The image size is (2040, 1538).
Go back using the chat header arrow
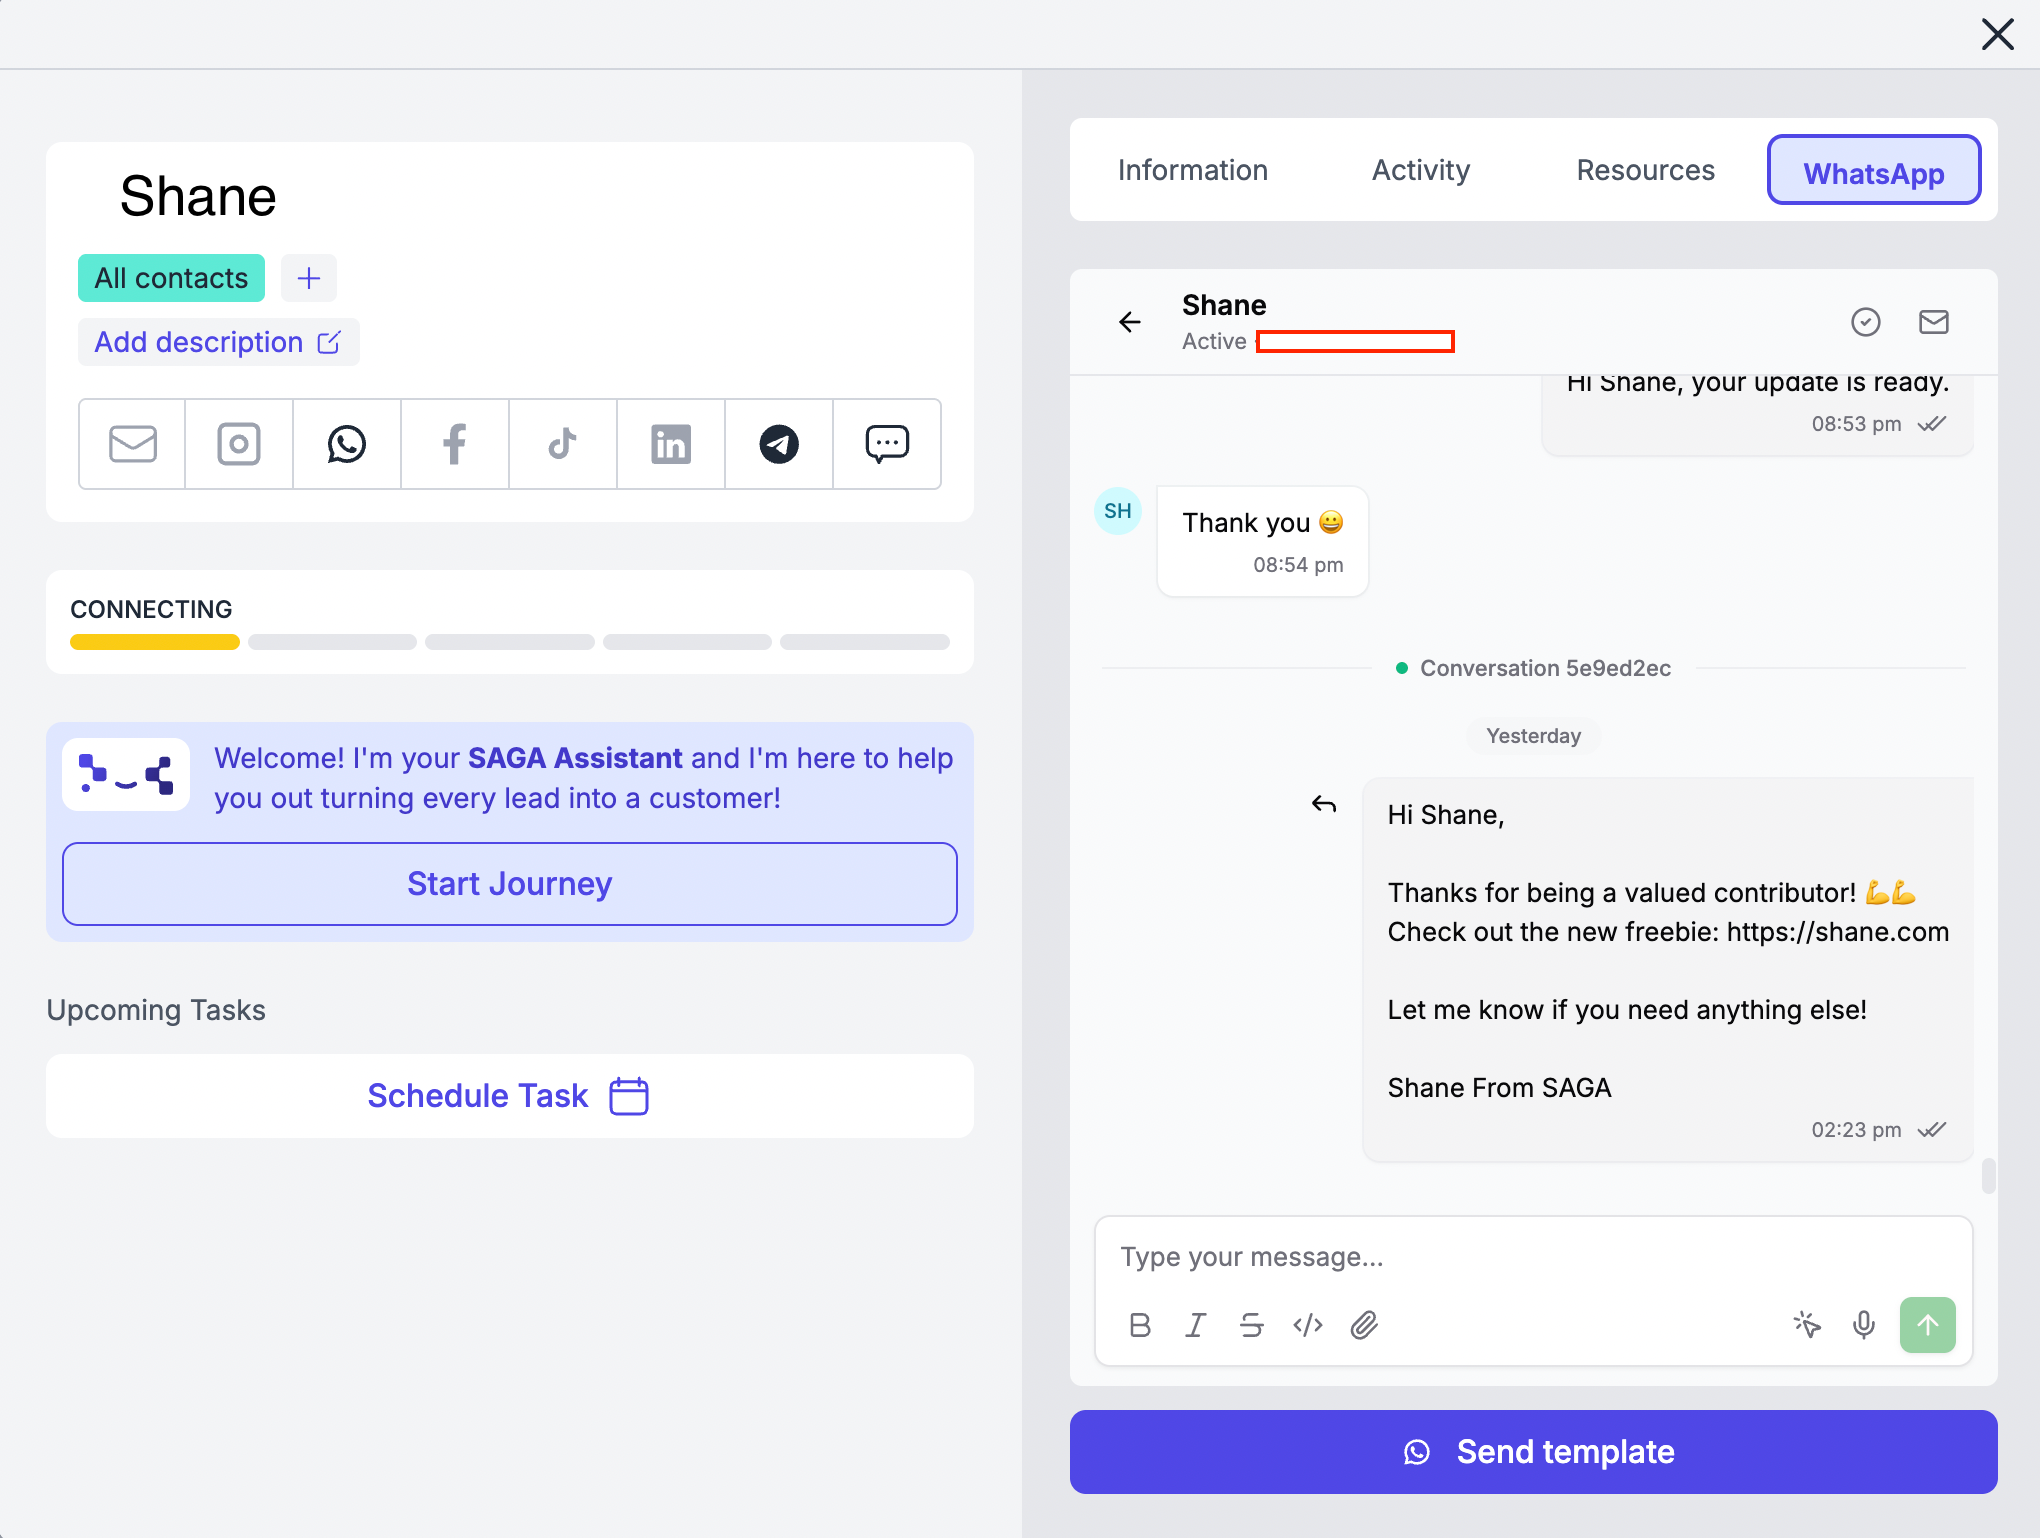1130,322
